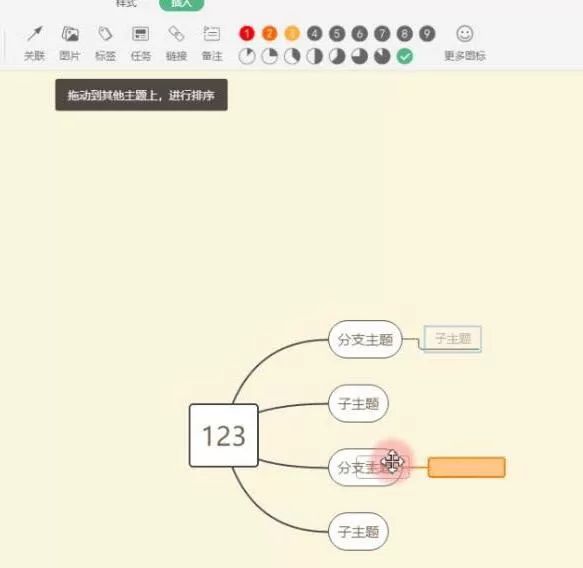
Task: Apply priority 4 marker
Action: 315,34
